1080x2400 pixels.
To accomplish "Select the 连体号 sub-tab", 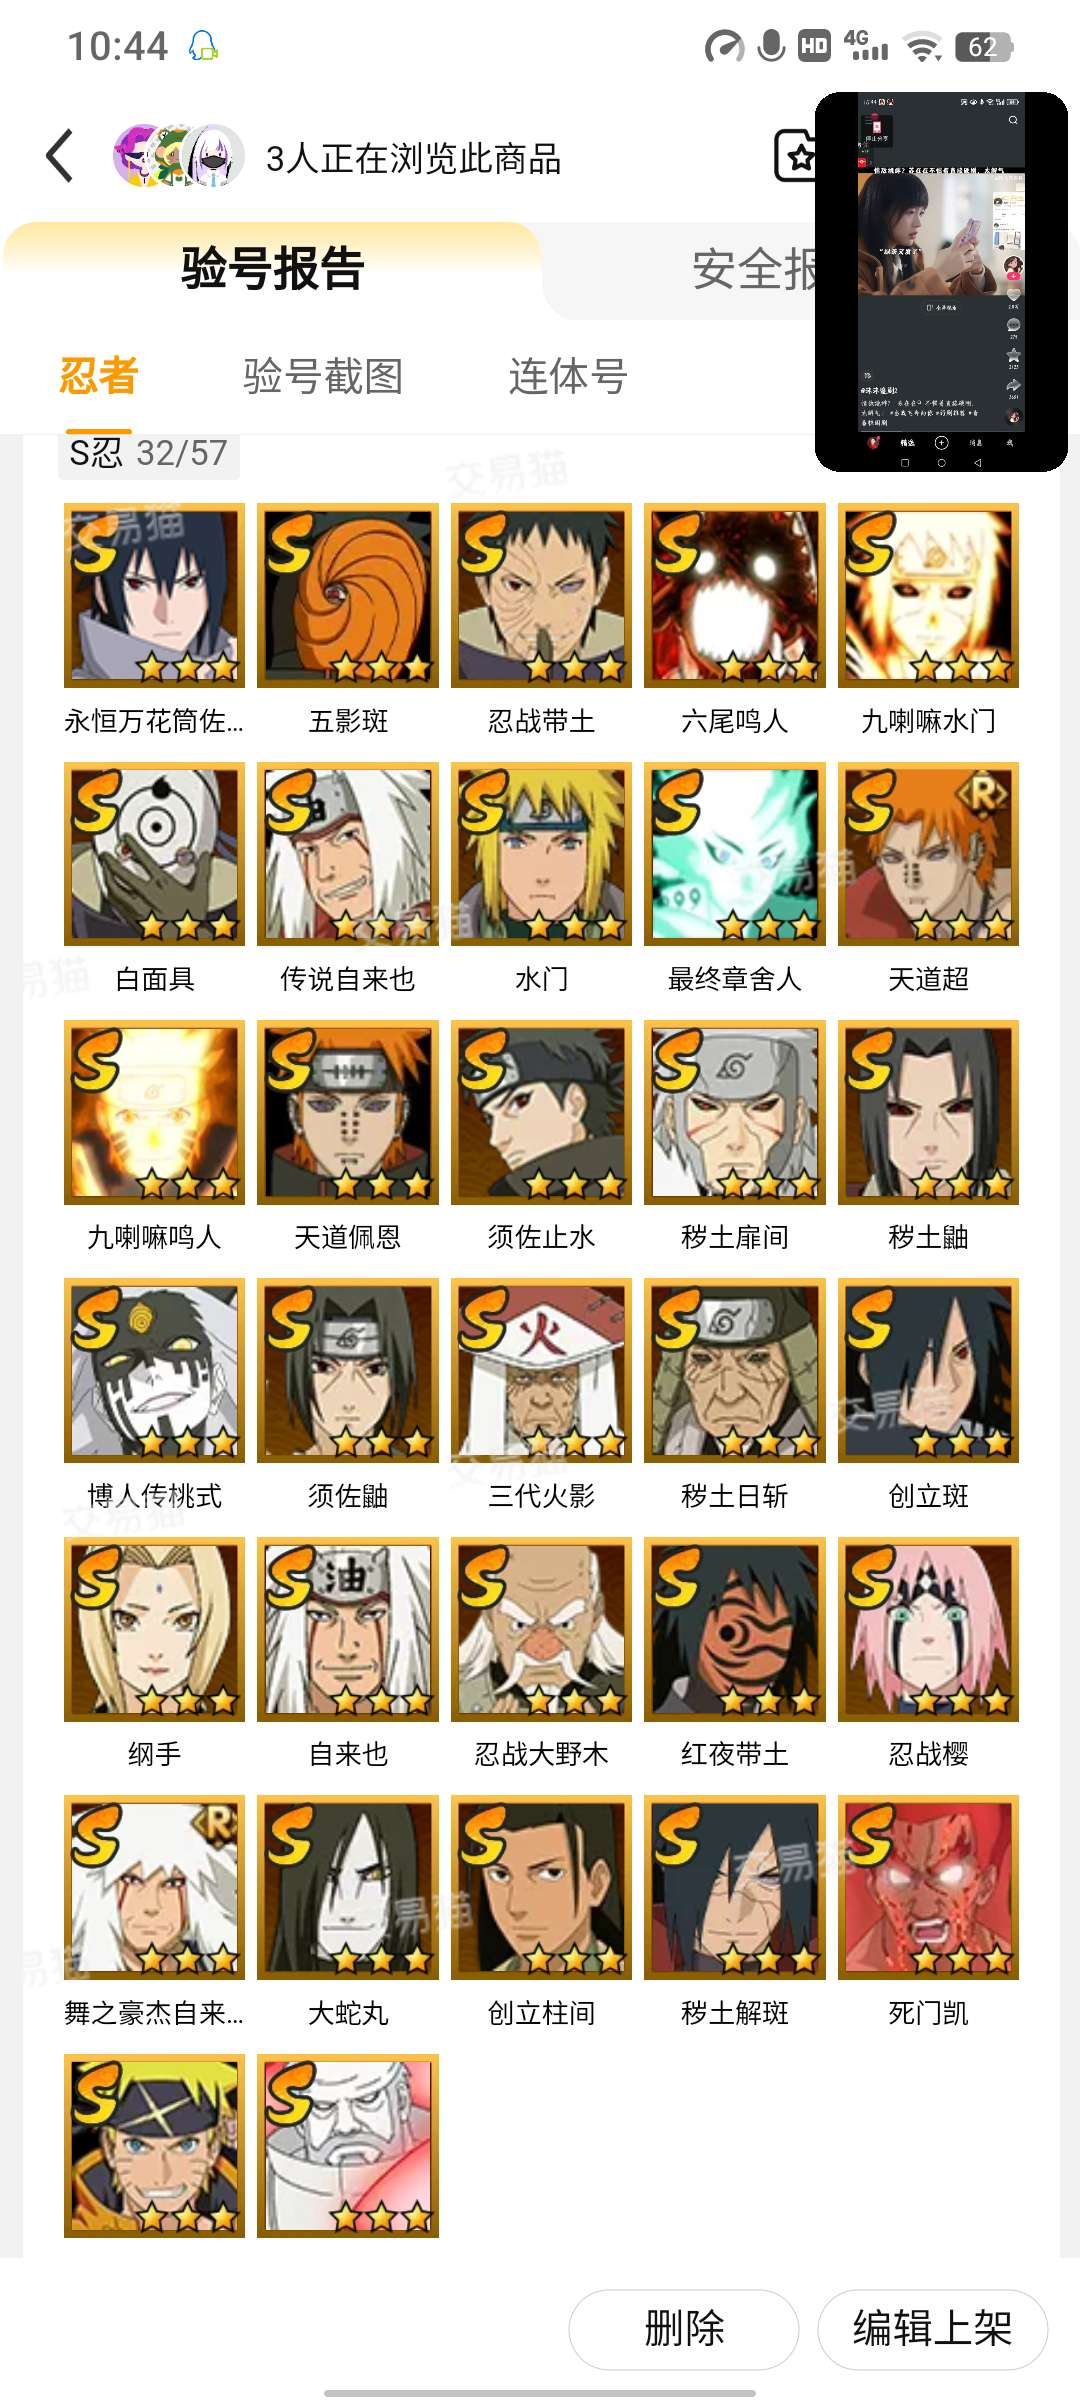I will point(568,376).
